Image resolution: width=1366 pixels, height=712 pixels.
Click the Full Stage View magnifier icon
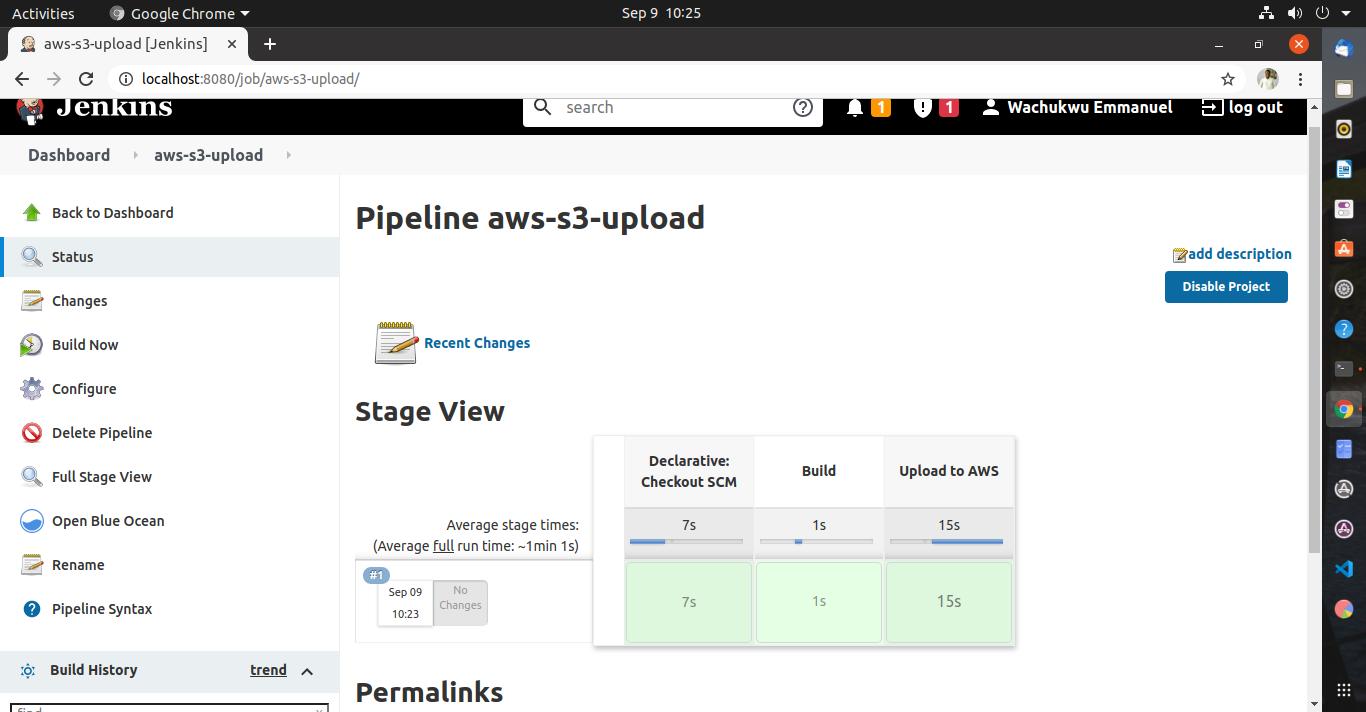32,476
